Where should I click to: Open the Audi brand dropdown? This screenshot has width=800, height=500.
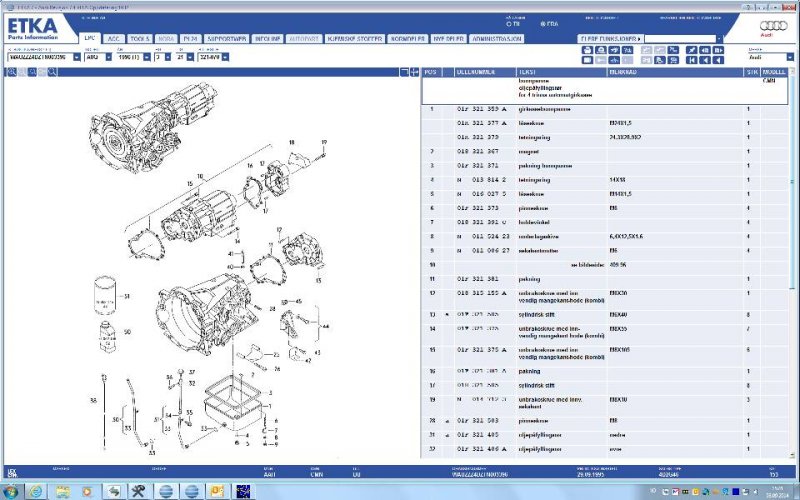tap(770, 58)
